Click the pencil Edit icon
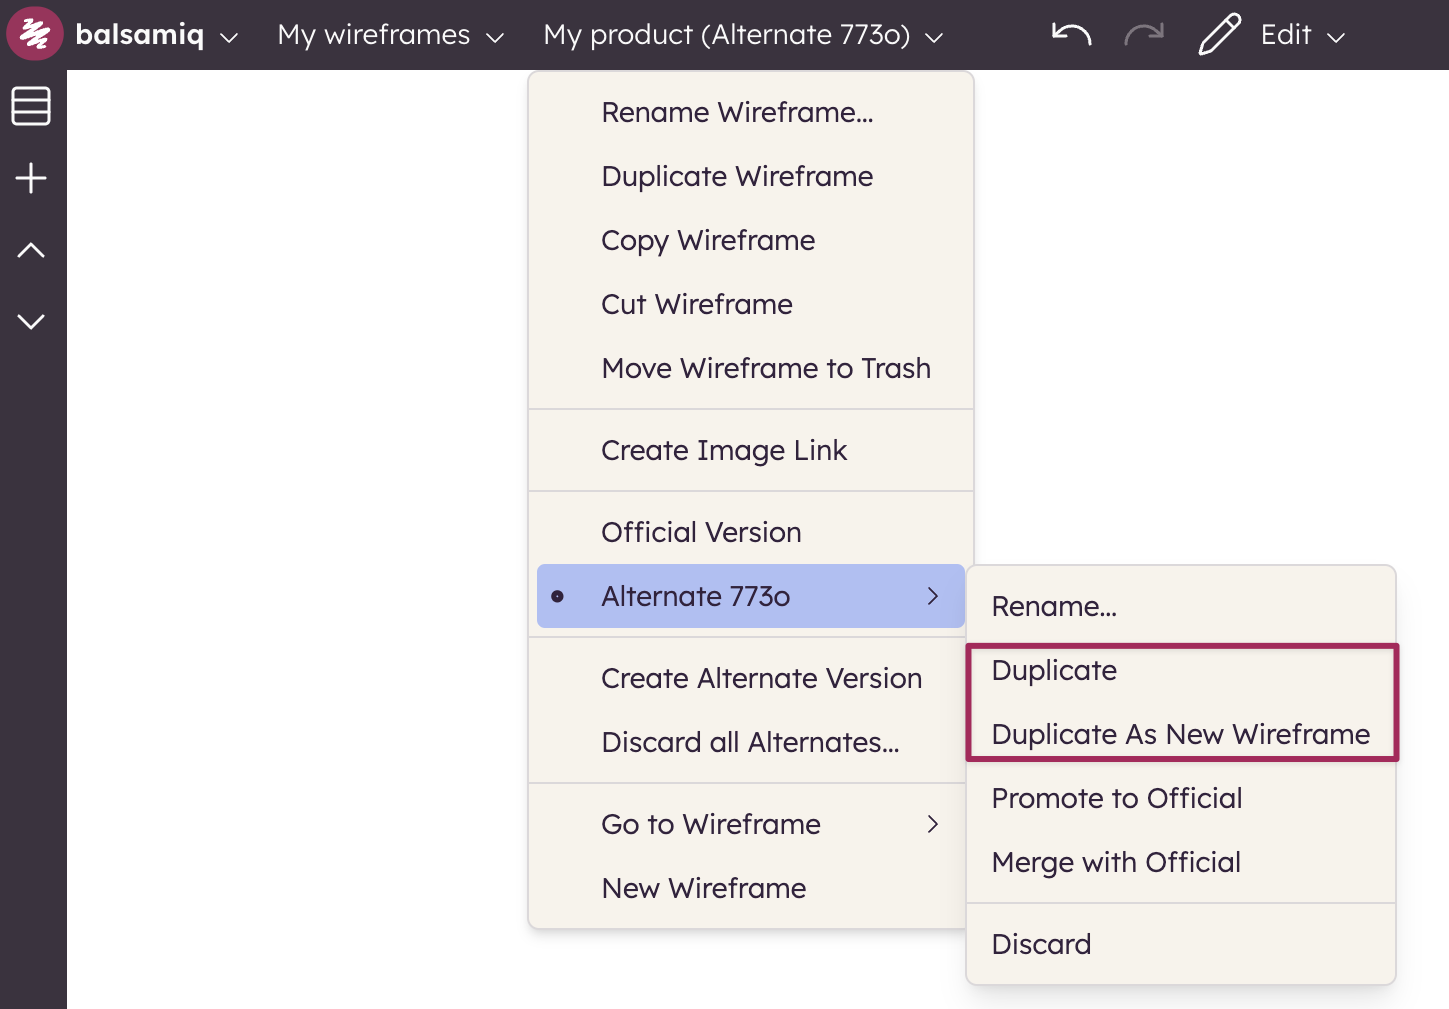The image size is (1449, 1009). [x=1220, y=34]
